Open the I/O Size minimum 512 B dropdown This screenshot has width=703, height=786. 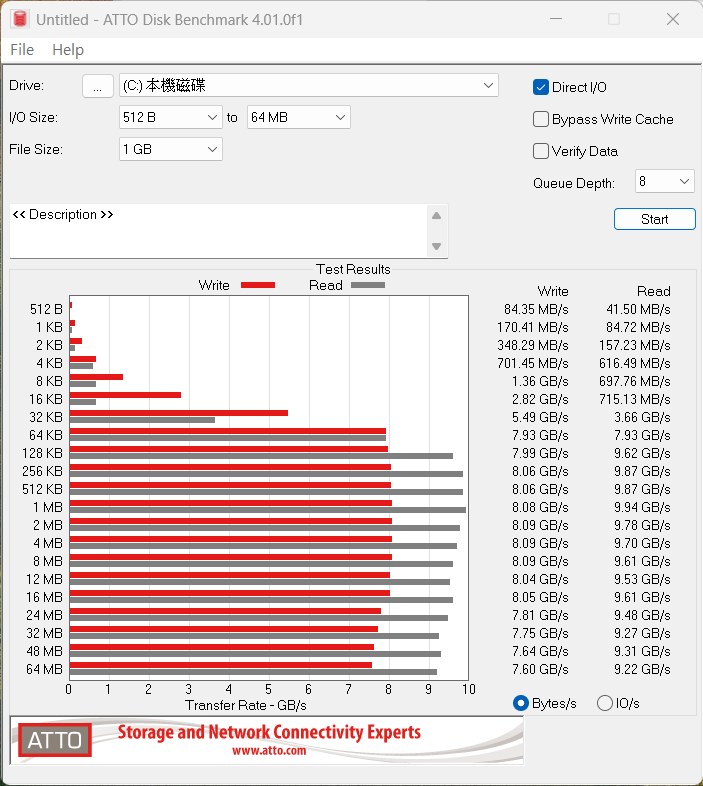coord(170,117)
